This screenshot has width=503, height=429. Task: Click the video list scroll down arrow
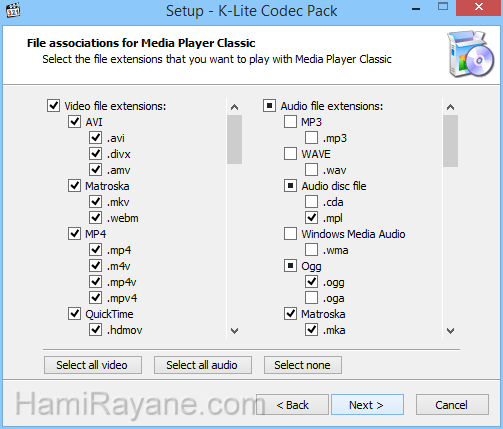point(234,331)
